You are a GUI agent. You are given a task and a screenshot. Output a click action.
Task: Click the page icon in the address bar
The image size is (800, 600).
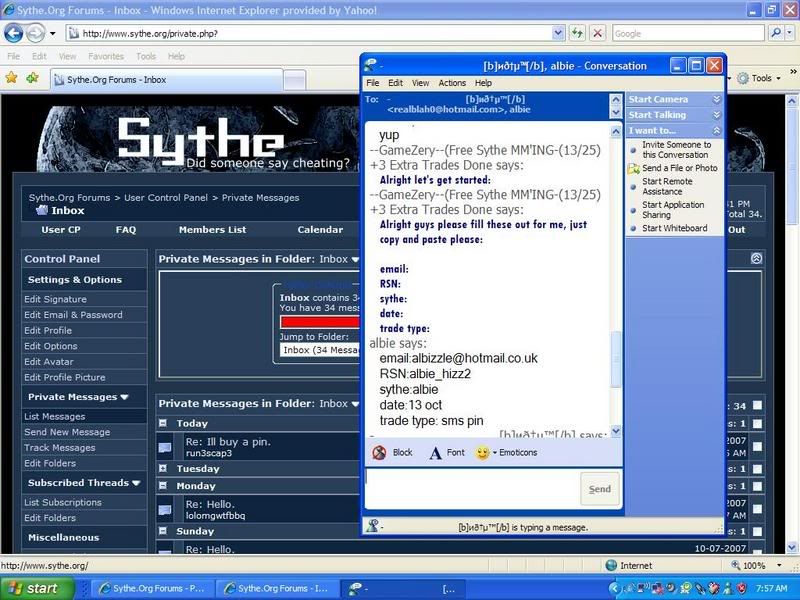point(74,34)
